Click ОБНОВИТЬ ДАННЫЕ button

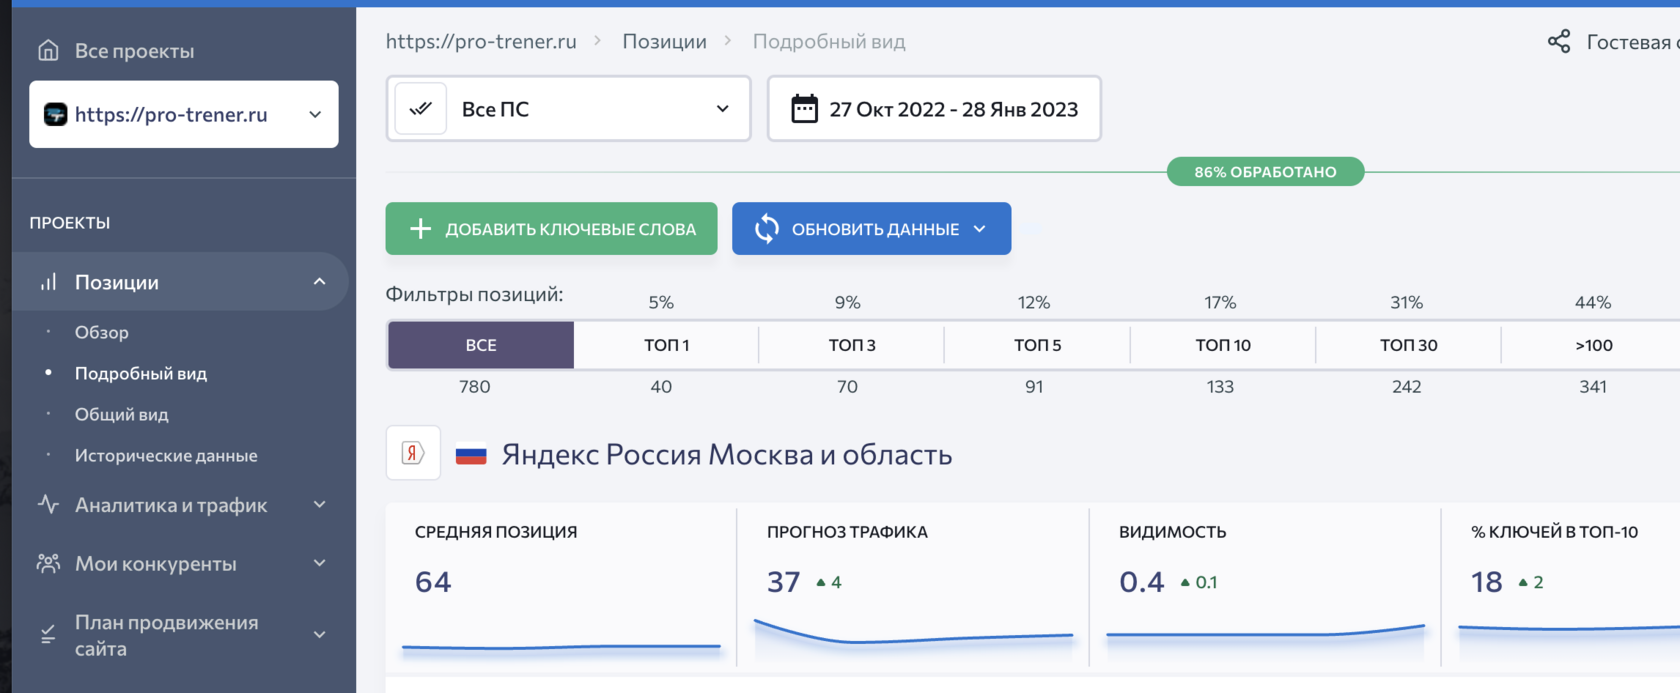coord(871,228)
